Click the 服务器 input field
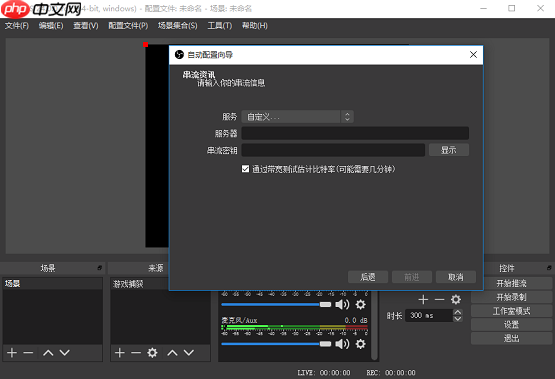This screenshot has width=555, height=379. click(x=355, y=133)
